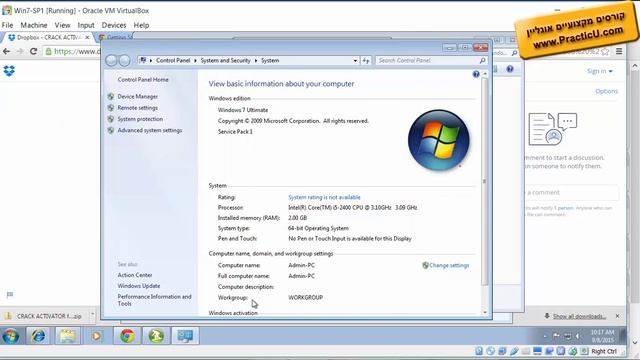Click Control Panel in the breadcrumb
Viewport: 640px width, 360px height.
173,60
